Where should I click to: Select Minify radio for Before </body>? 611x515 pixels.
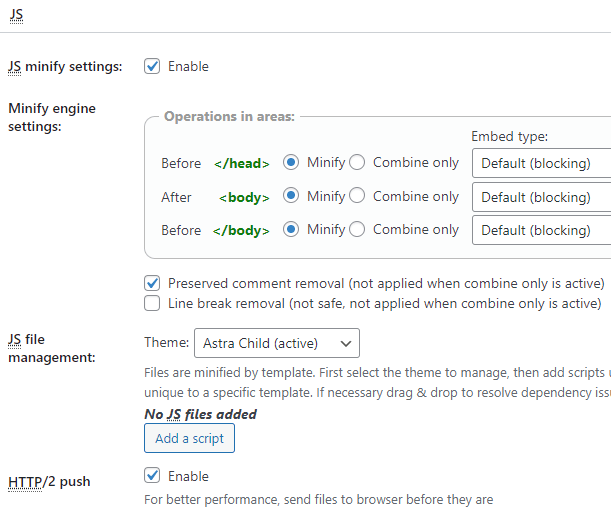[x=291, y=229]
